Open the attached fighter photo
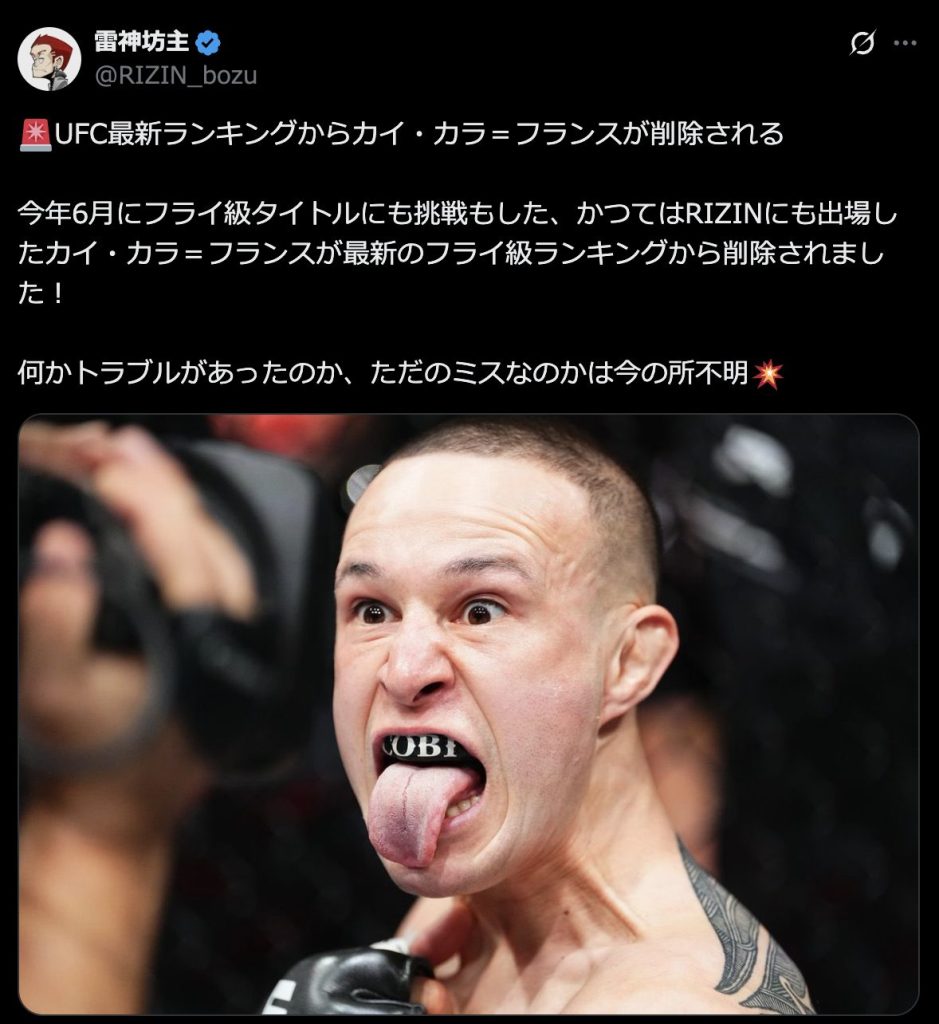This screenshot has height=1024, width=939. pyautogui.click(x=468, y=714)
